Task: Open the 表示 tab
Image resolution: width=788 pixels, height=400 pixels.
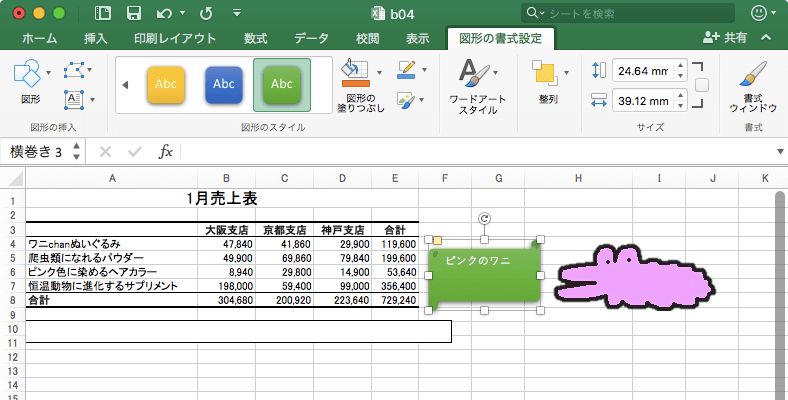Action: pos(418,38)
